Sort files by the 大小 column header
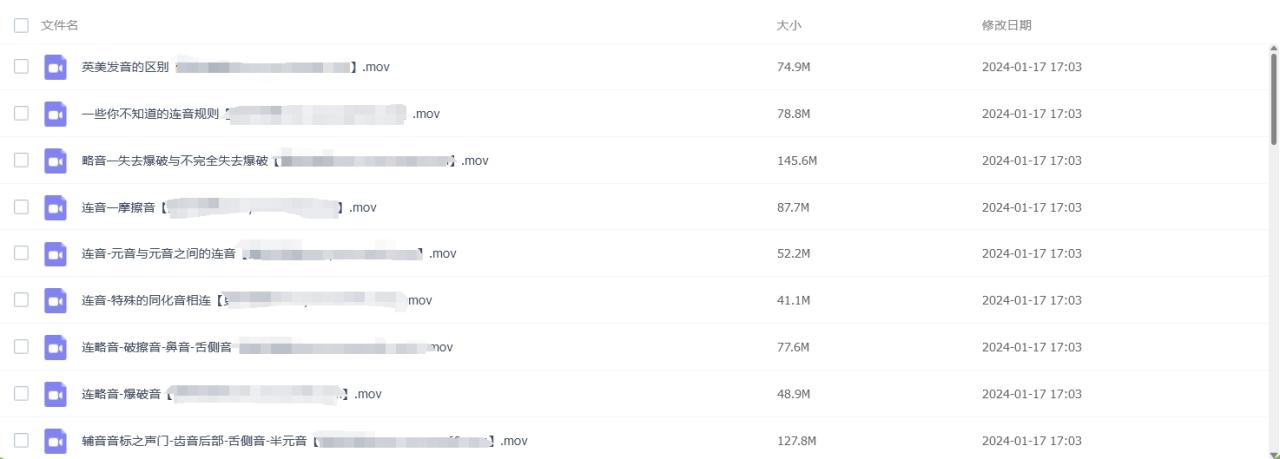The height and width of the screenshot is (459, 1280). point(789,25)
